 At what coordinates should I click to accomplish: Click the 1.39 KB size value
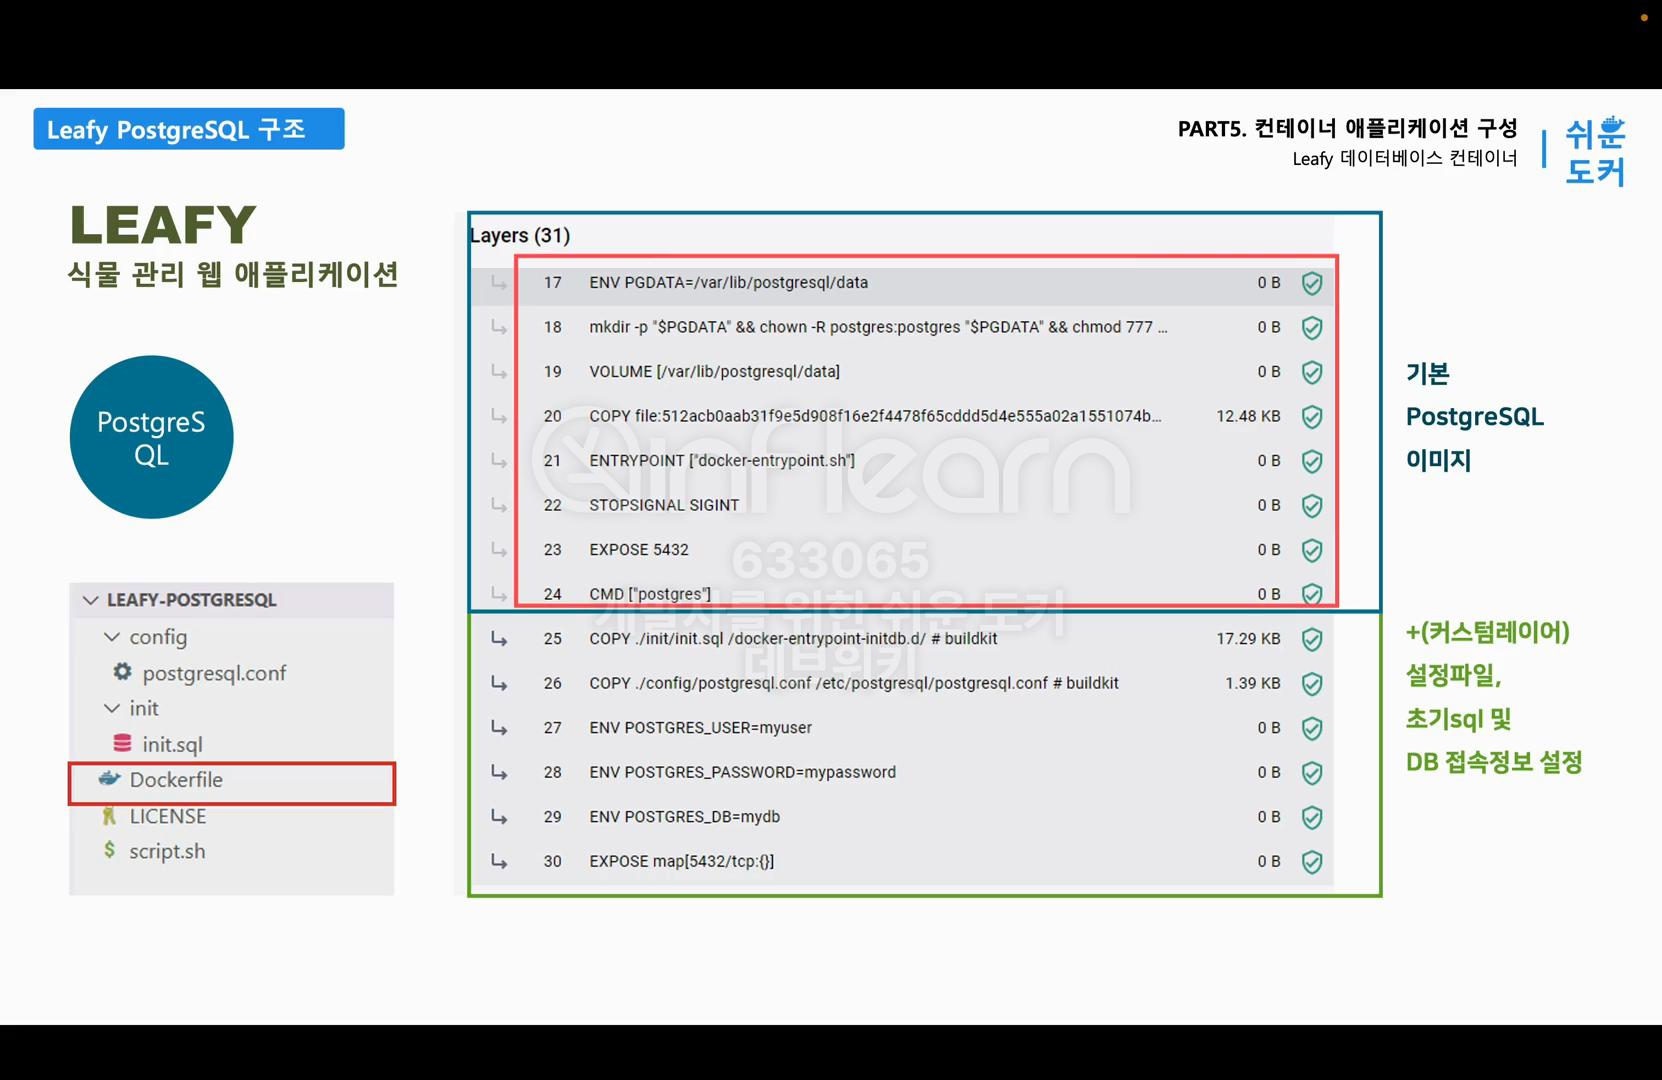point(1253,683)
